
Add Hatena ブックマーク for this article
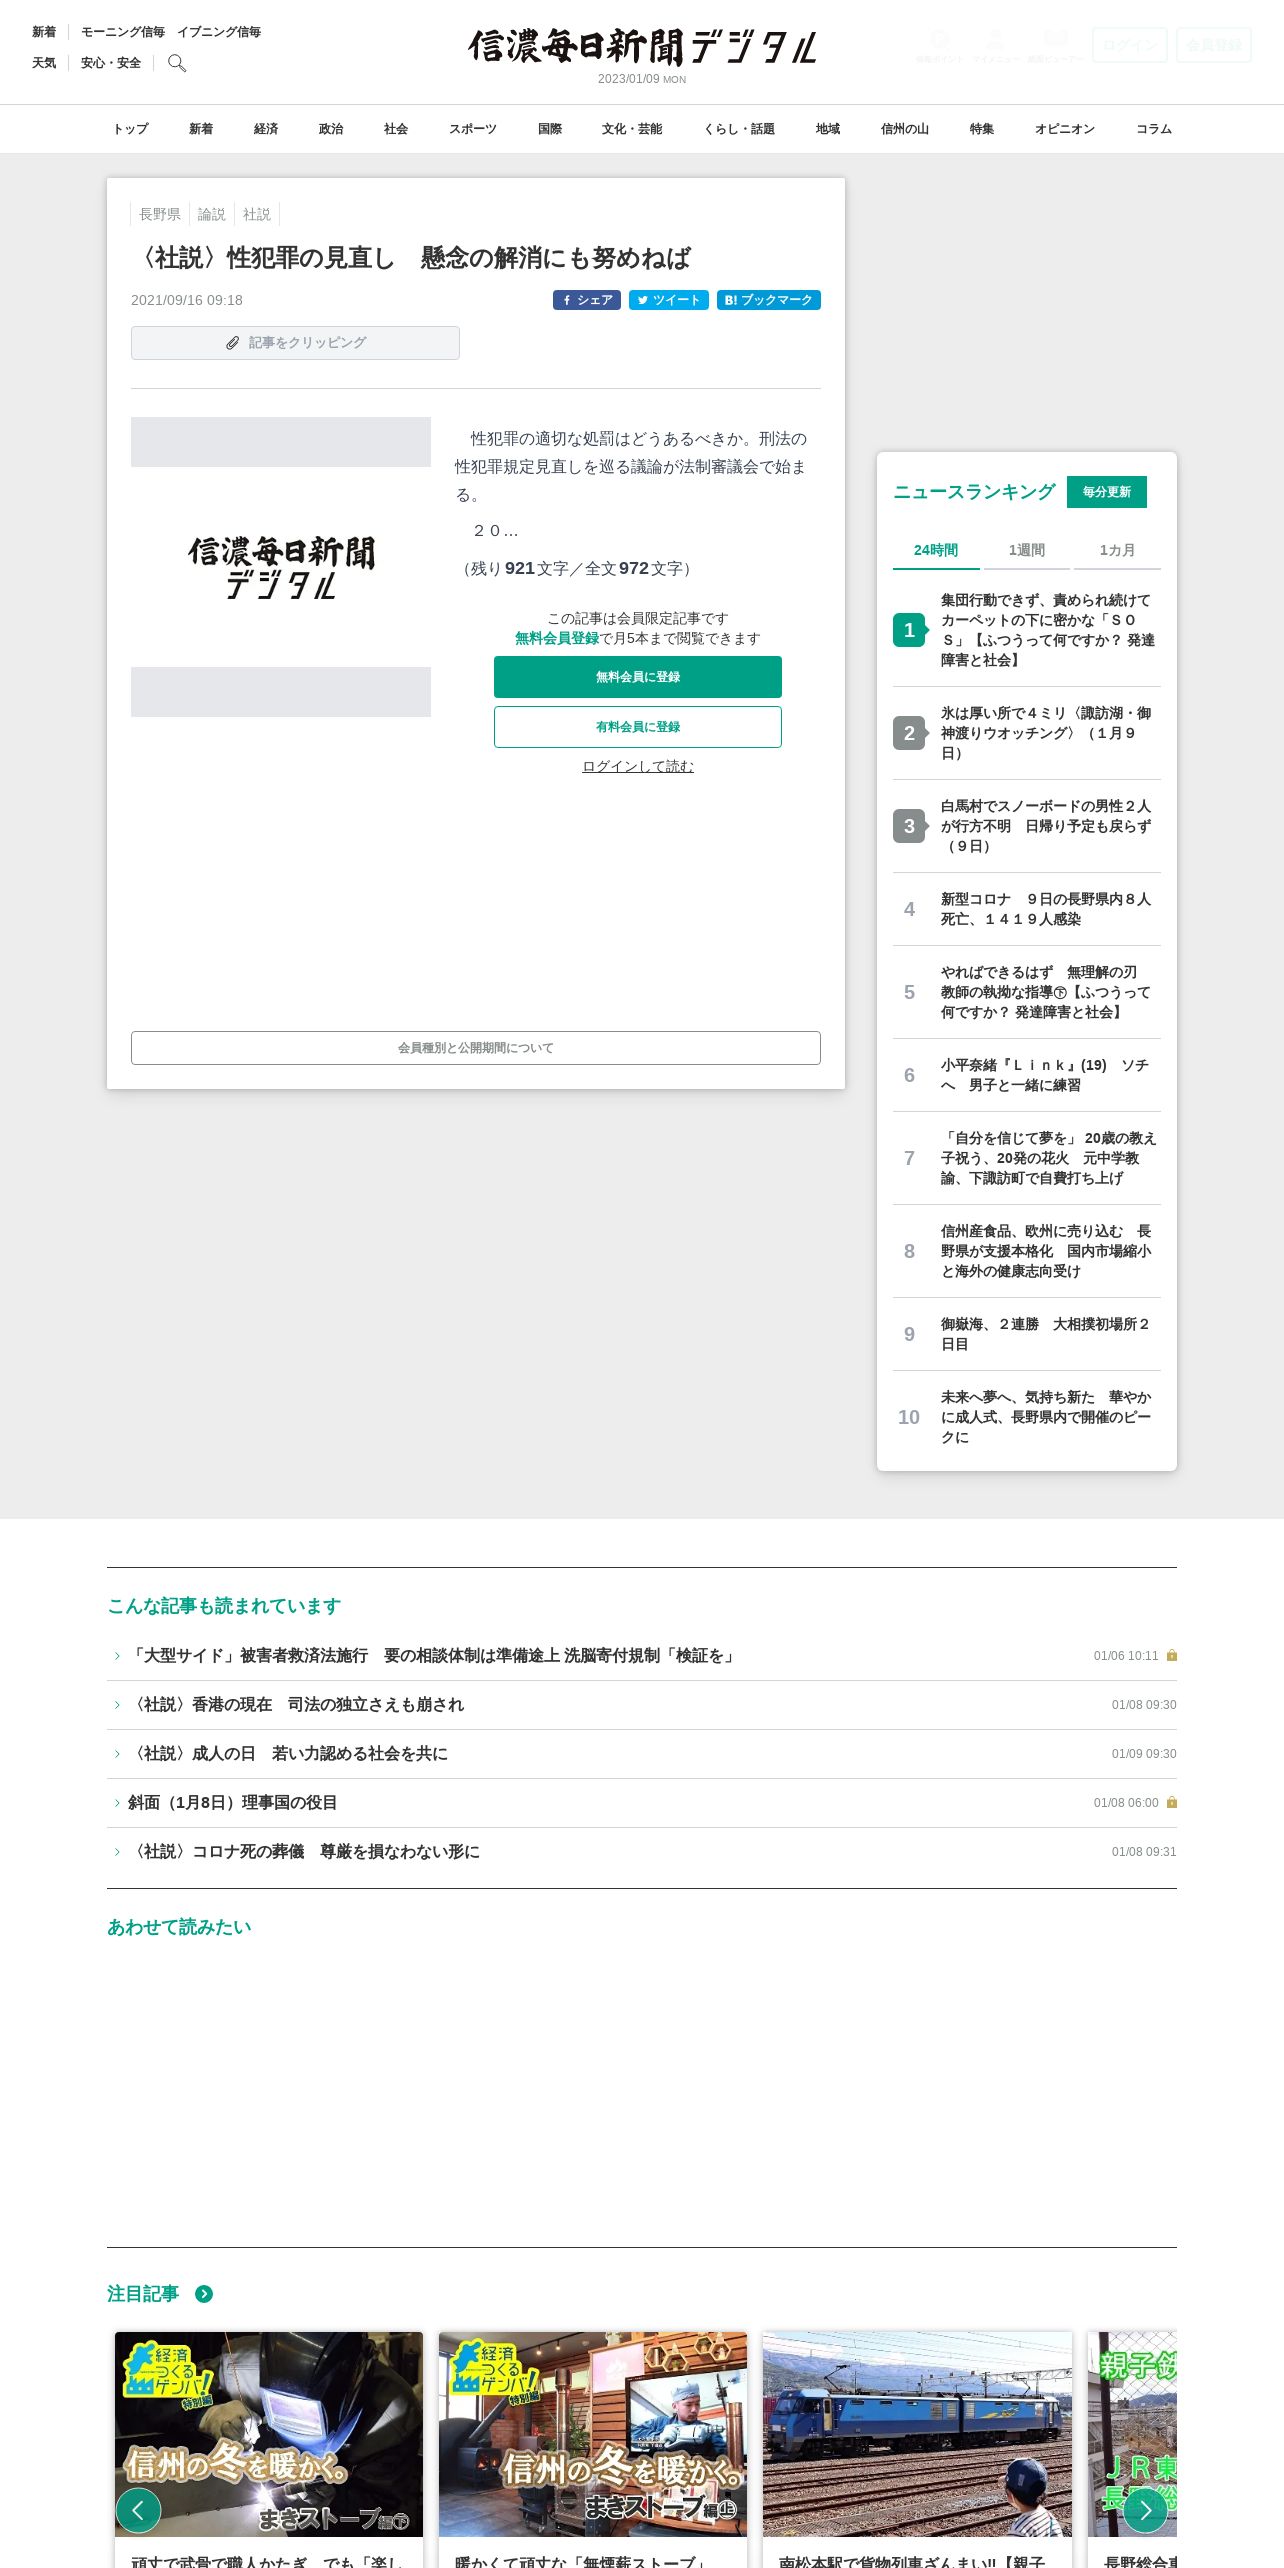tap(769, 300)
